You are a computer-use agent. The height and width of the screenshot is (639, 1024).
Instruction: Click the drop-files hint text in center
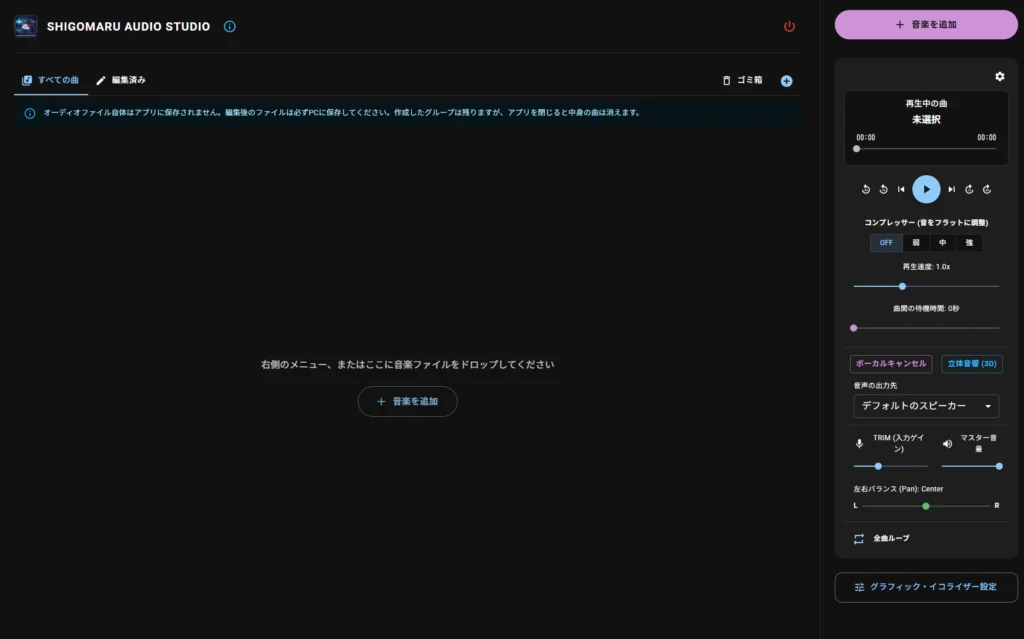coord(408,365)
